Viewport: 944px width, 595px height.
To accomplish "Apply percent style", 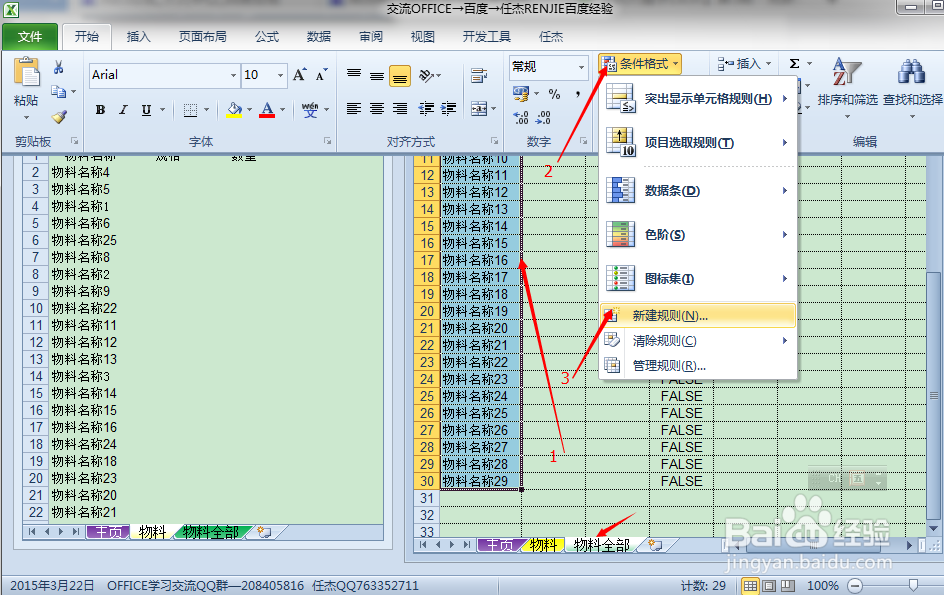I will coord(554,94).
